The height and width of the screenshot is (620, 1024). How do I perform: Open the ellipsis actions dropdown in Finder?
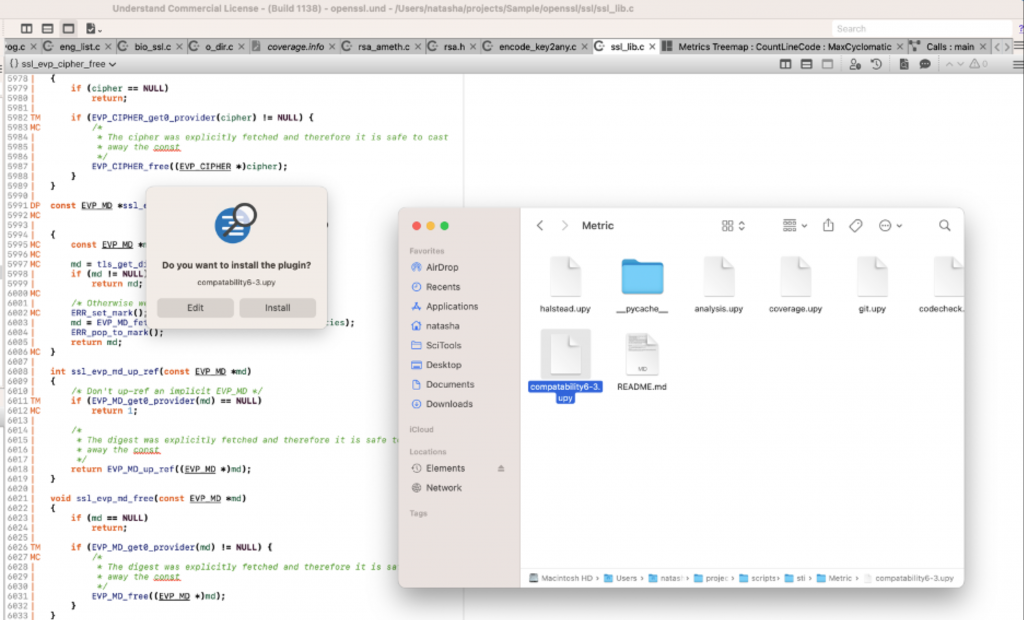886,226
